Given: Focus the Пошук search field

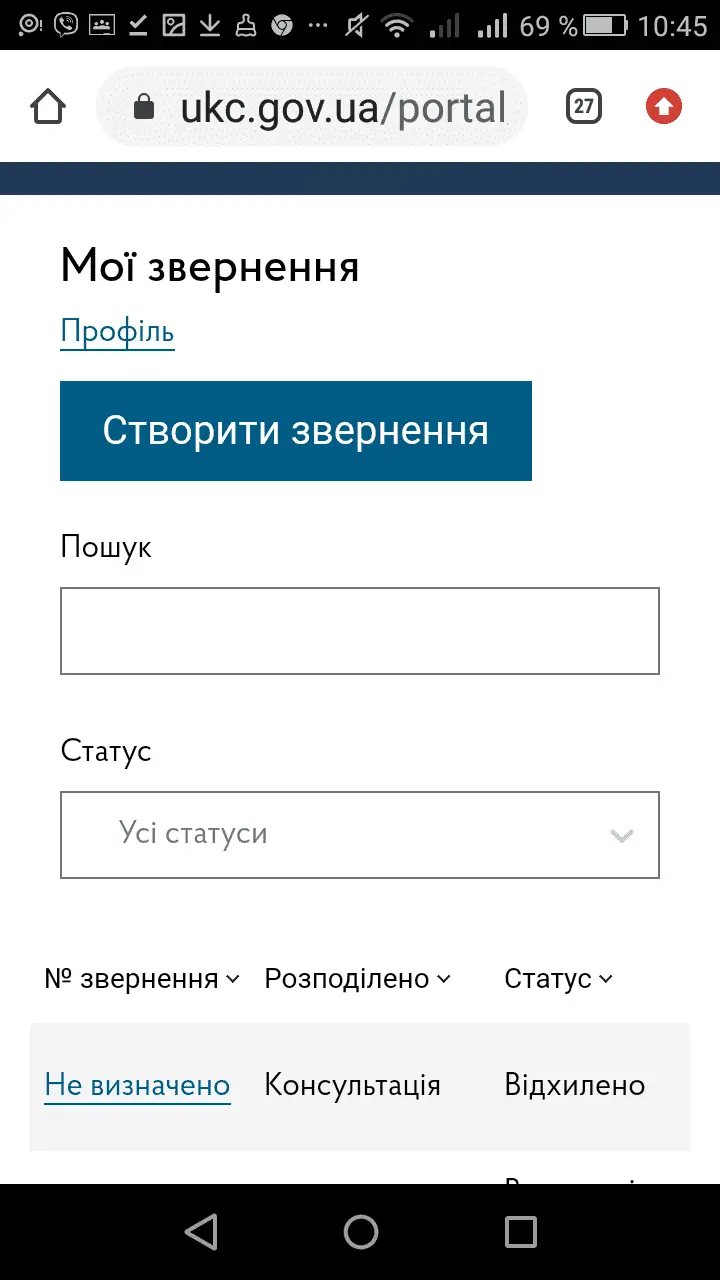Looking at the screenshot, I should click(360, 631).
